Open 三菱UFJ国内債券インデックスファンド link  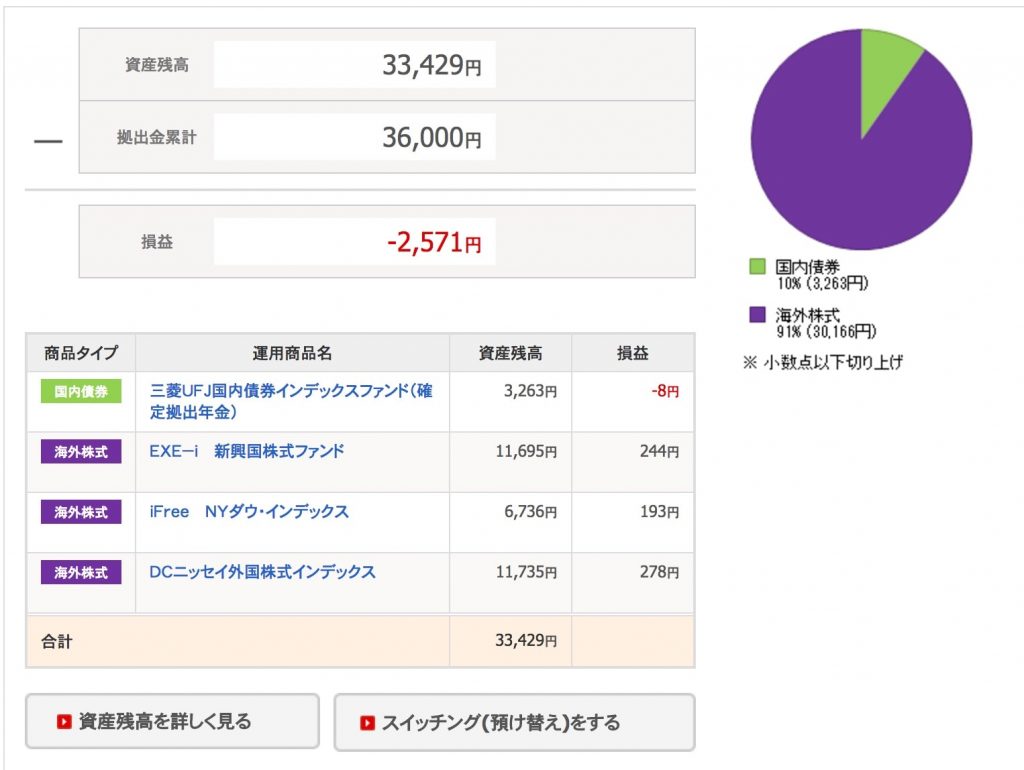click(x=291, y=401)
